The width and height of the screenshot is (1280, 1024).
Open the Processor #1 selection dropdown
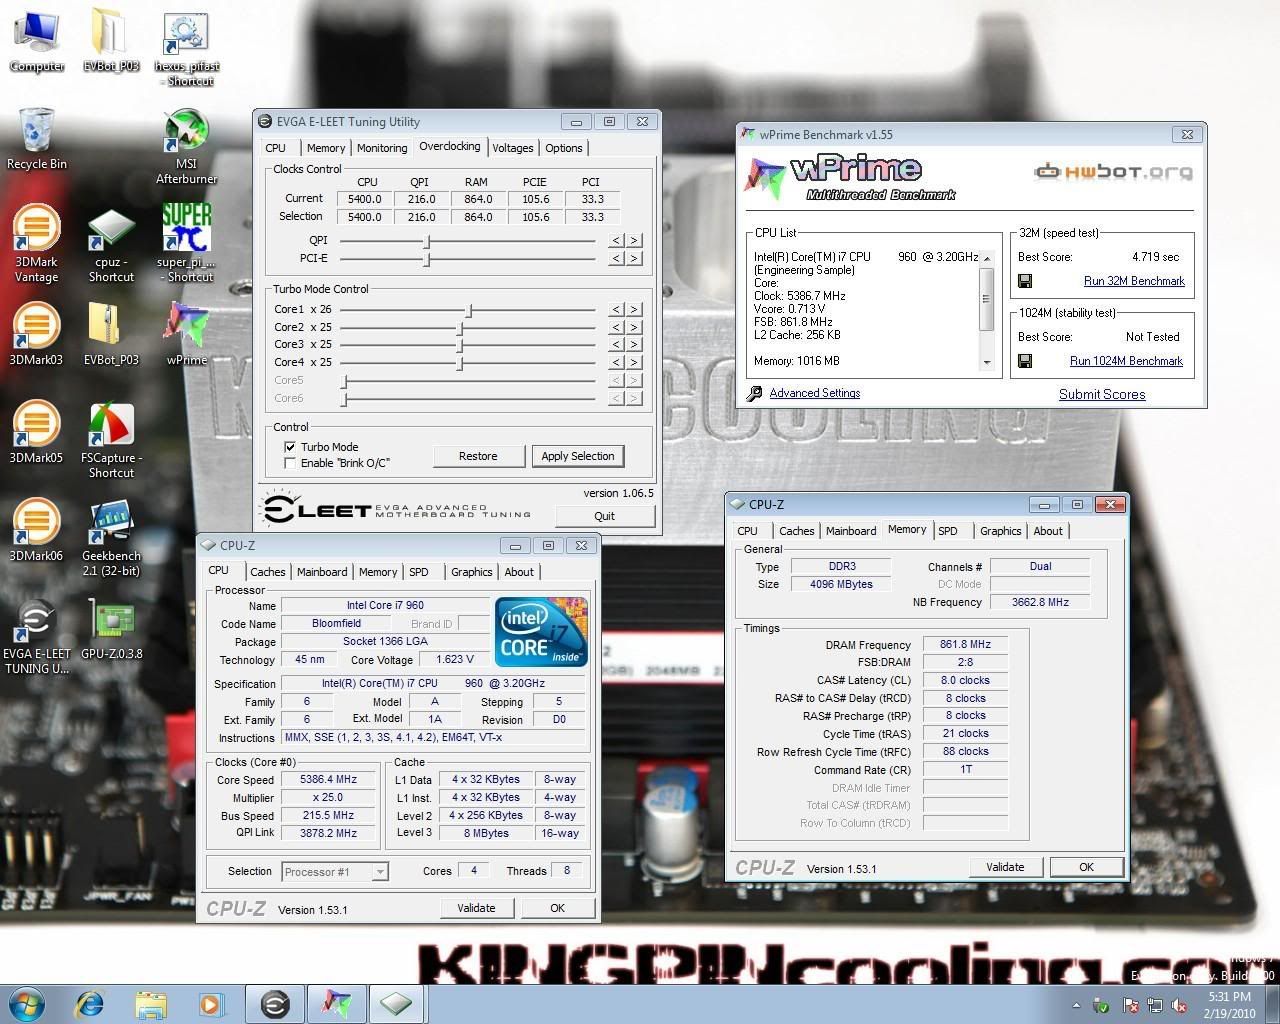click(380, 872)
